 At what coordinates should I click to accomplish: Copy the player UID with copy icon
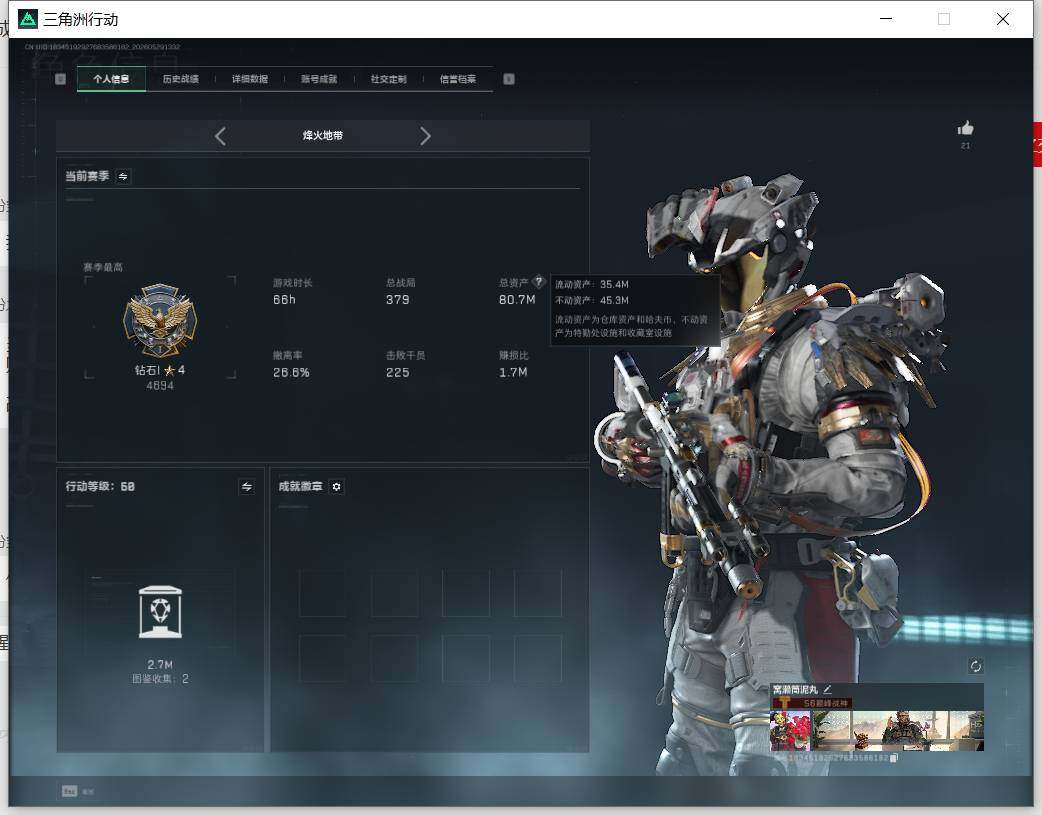(894, 758)
